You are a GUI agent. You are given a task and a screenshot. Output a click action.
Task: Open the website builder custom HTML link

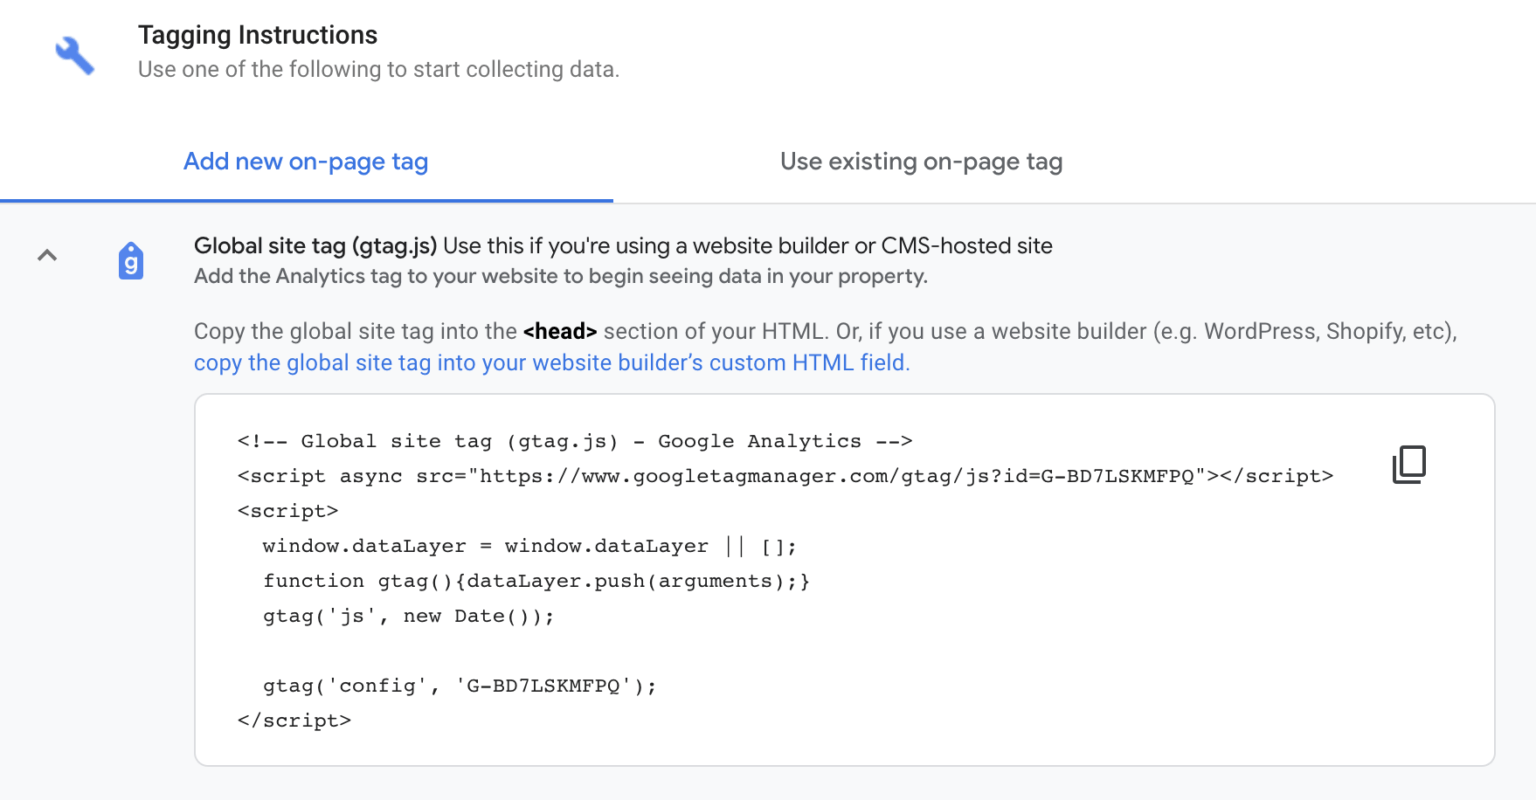pyautogui.click(x=551, y=362)
